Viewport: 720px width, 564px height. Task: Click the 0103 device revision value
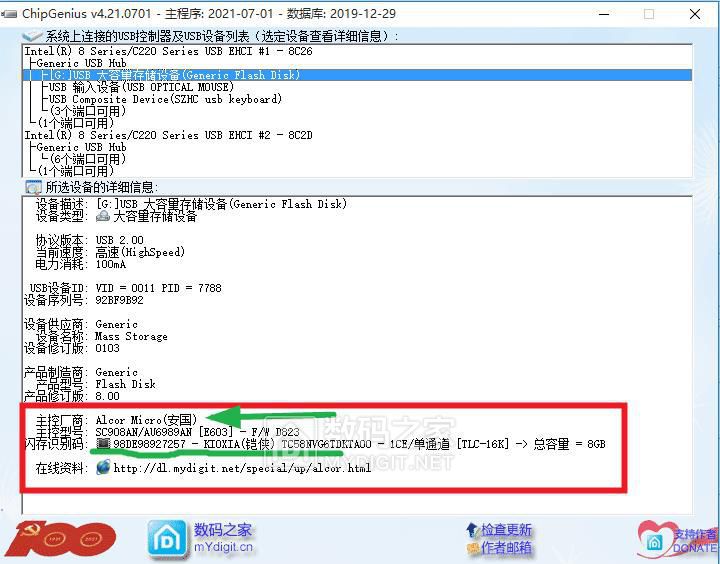107,348
